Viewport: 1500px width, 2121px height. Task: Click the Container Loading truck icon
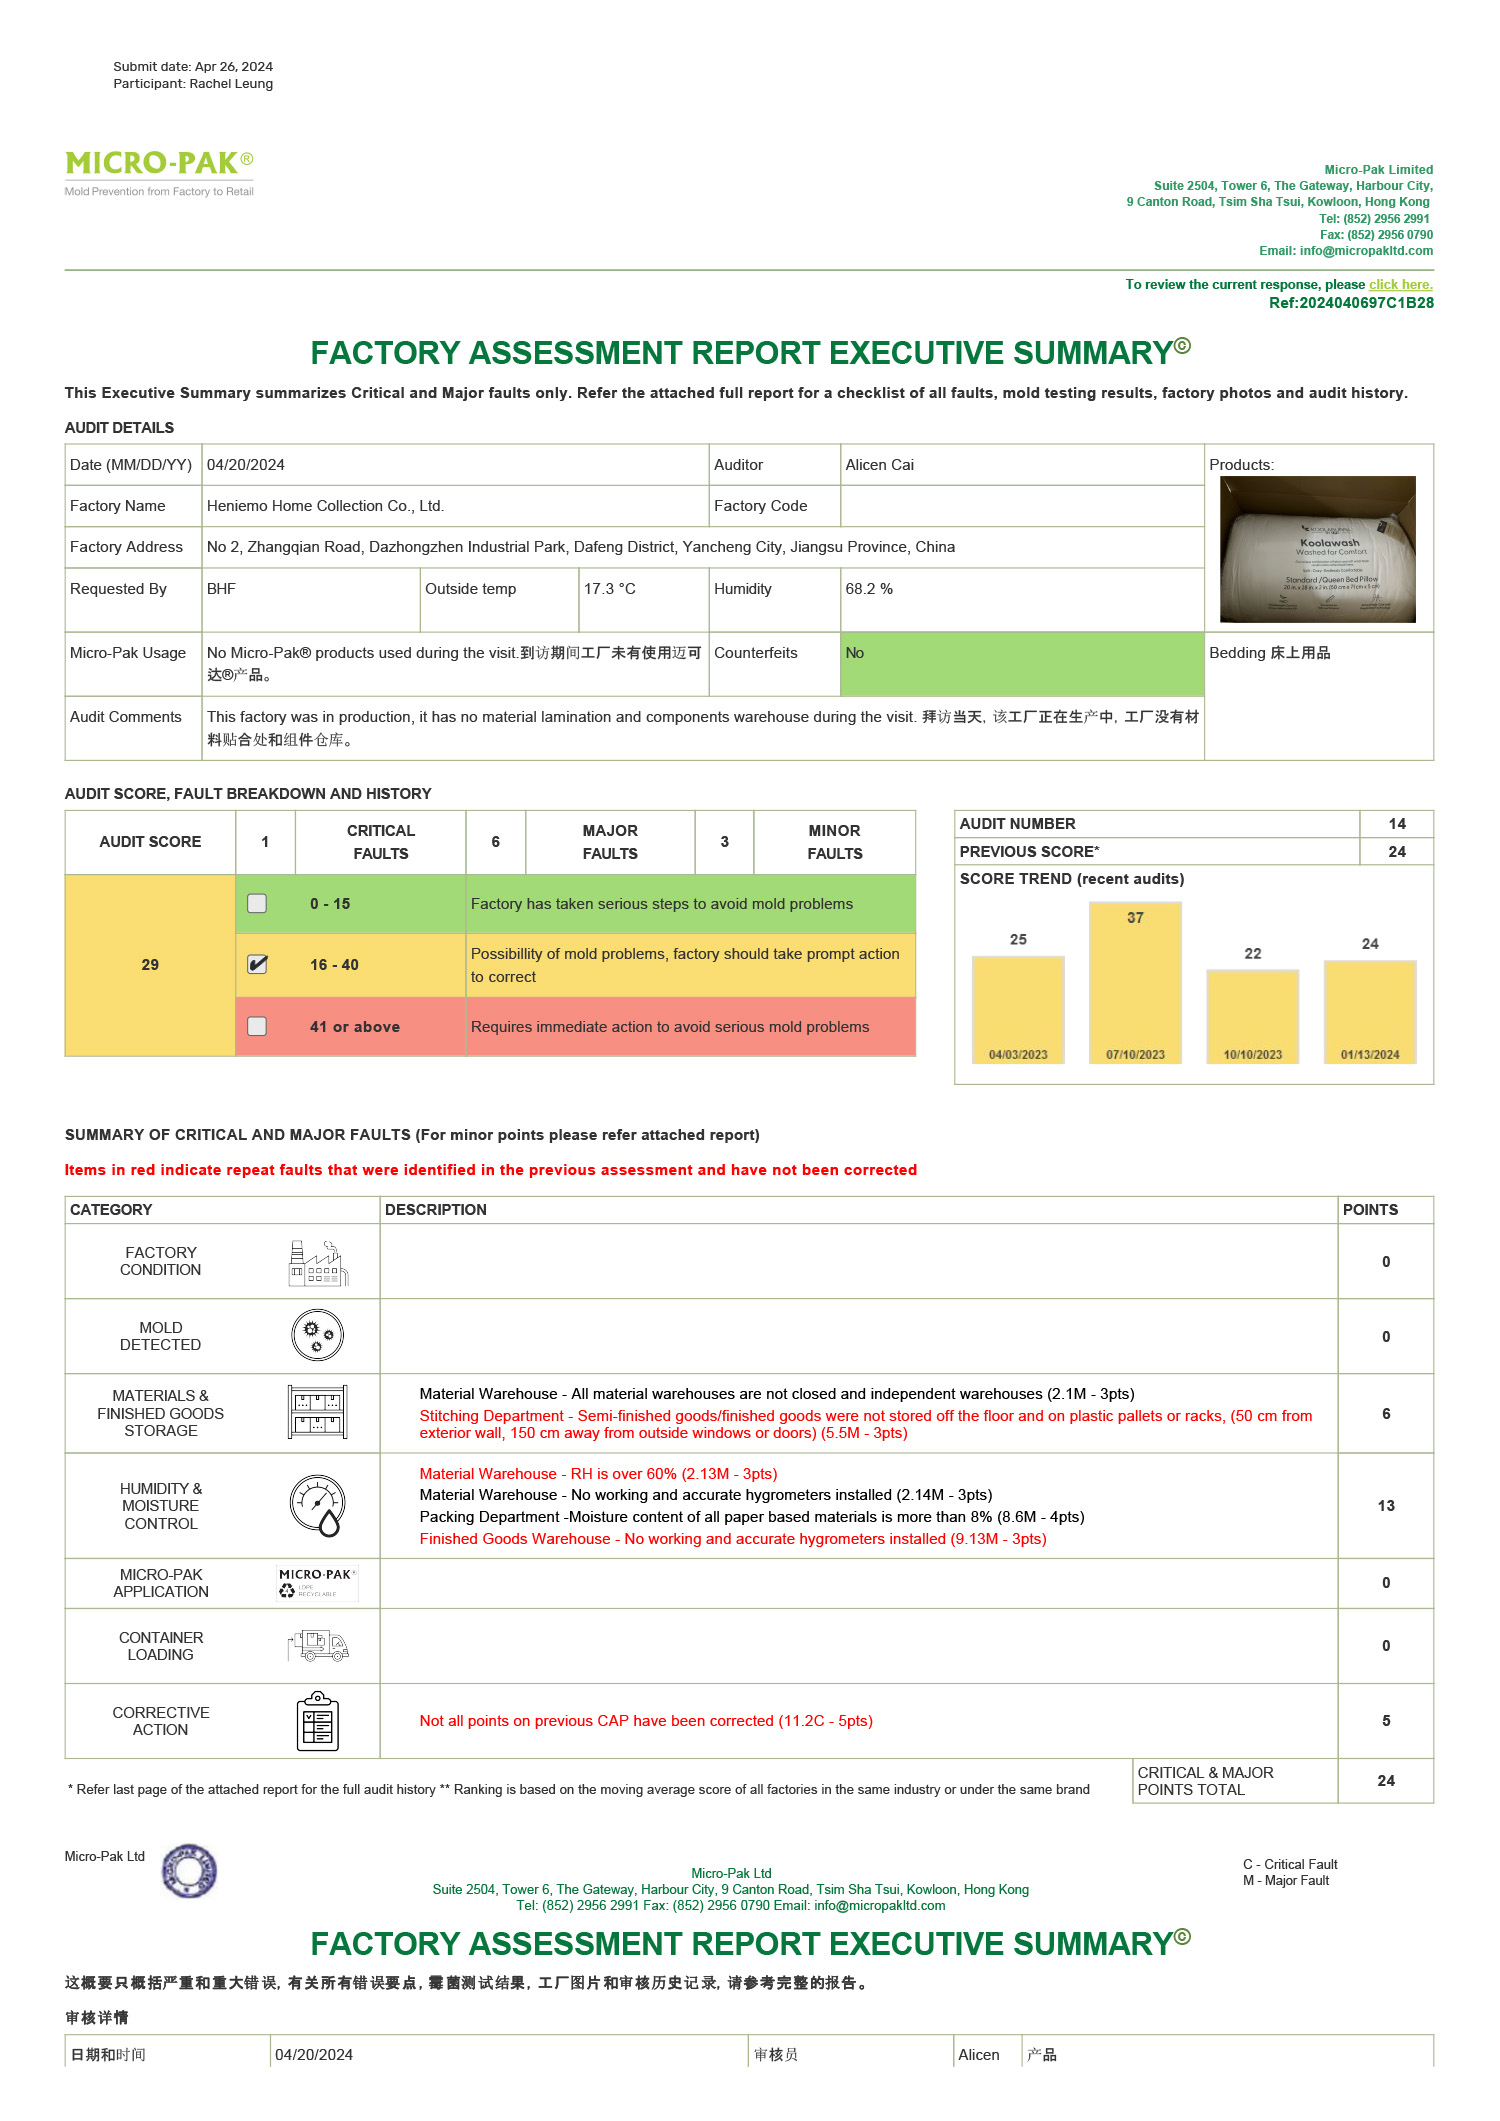pyautogui.click(x=318, y=1645)
